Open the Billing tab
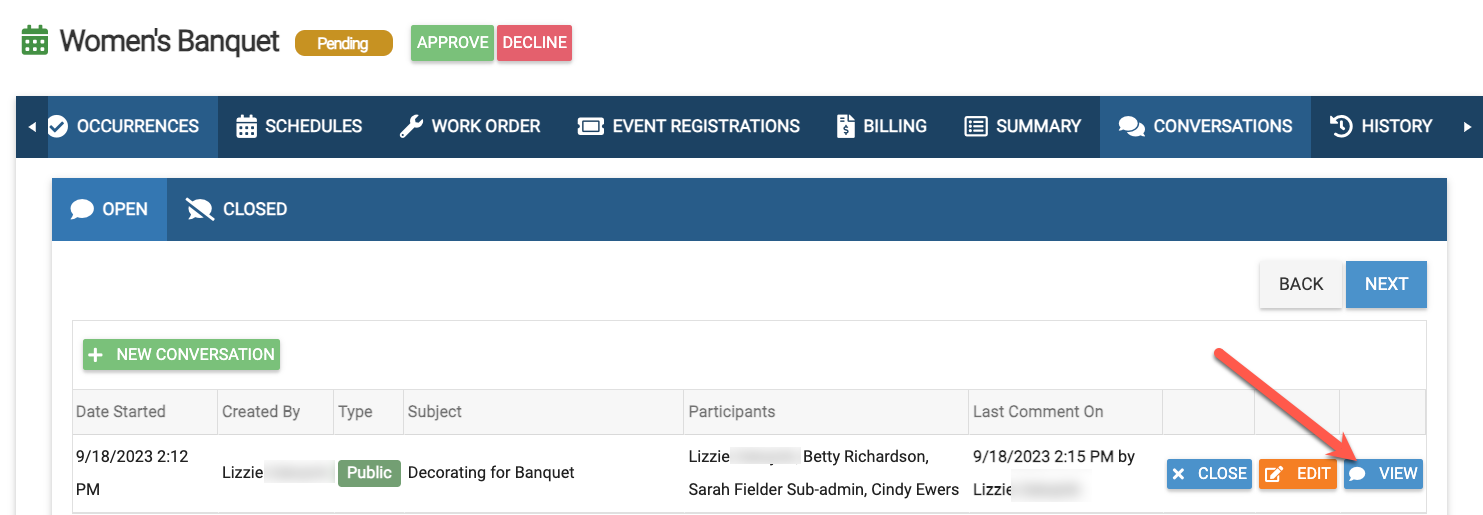This screenshot has width=1483, height=515. pyautogui.click(x=881, y=127)
